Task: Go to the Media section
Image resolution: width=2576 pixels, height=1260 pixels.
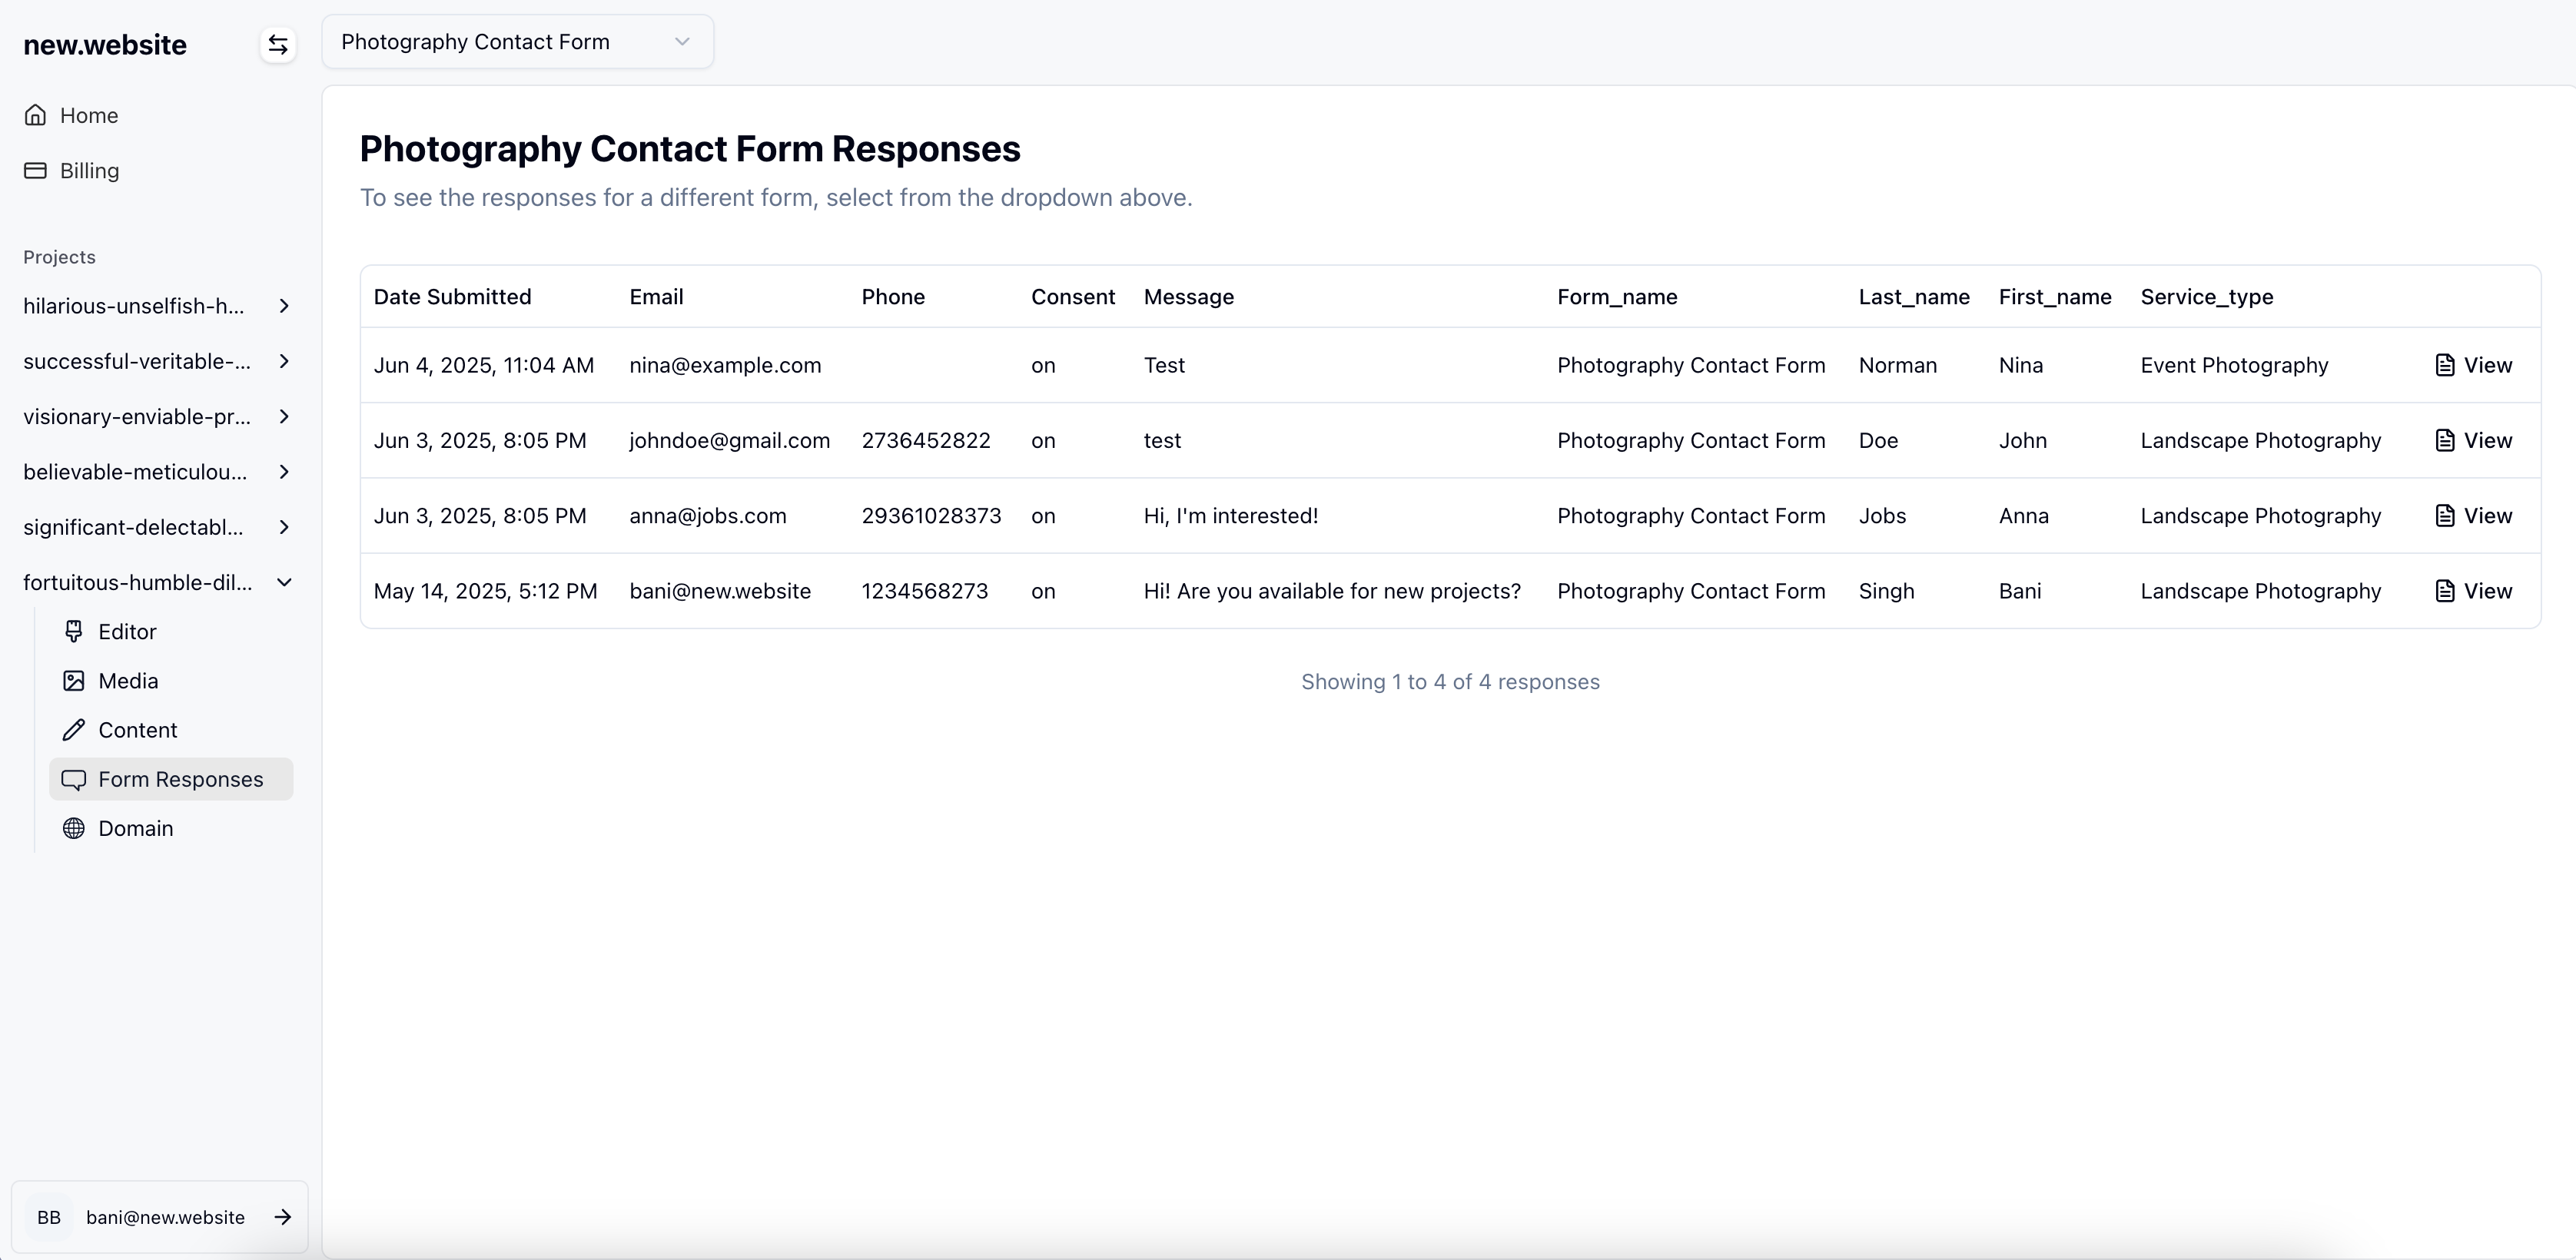Action: [128, 681]
